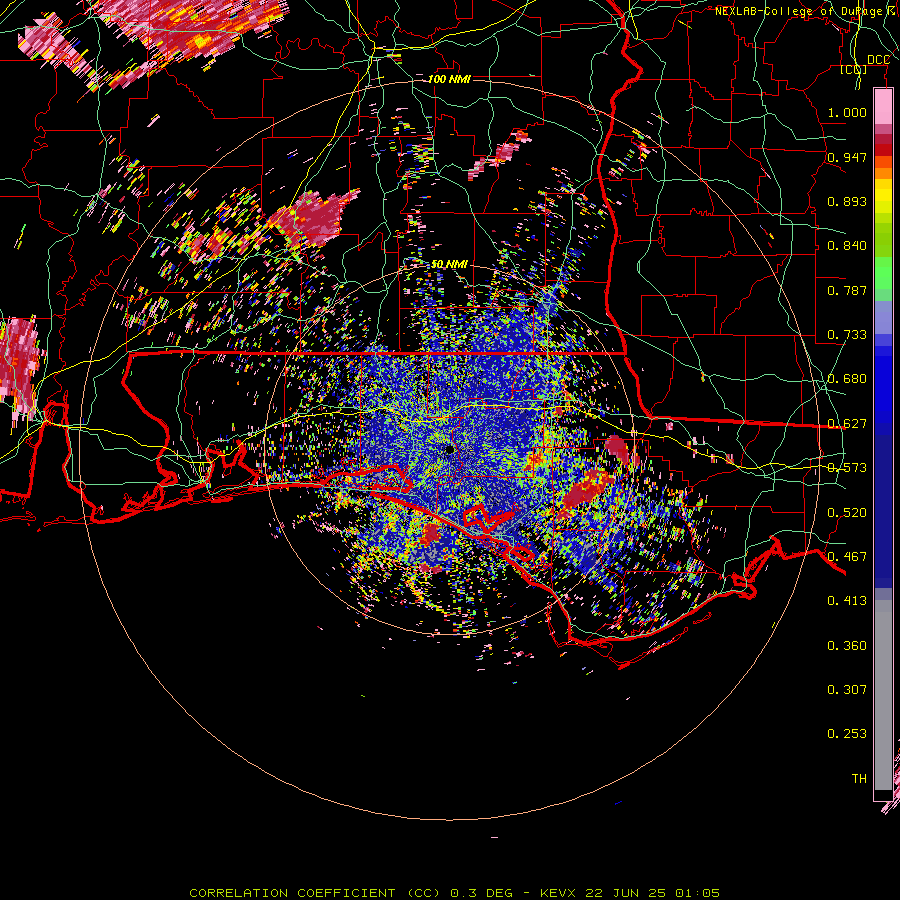900x900 pixels.
Task: Click the 50 NMI range ring label
Action: [x=449, y=264]
